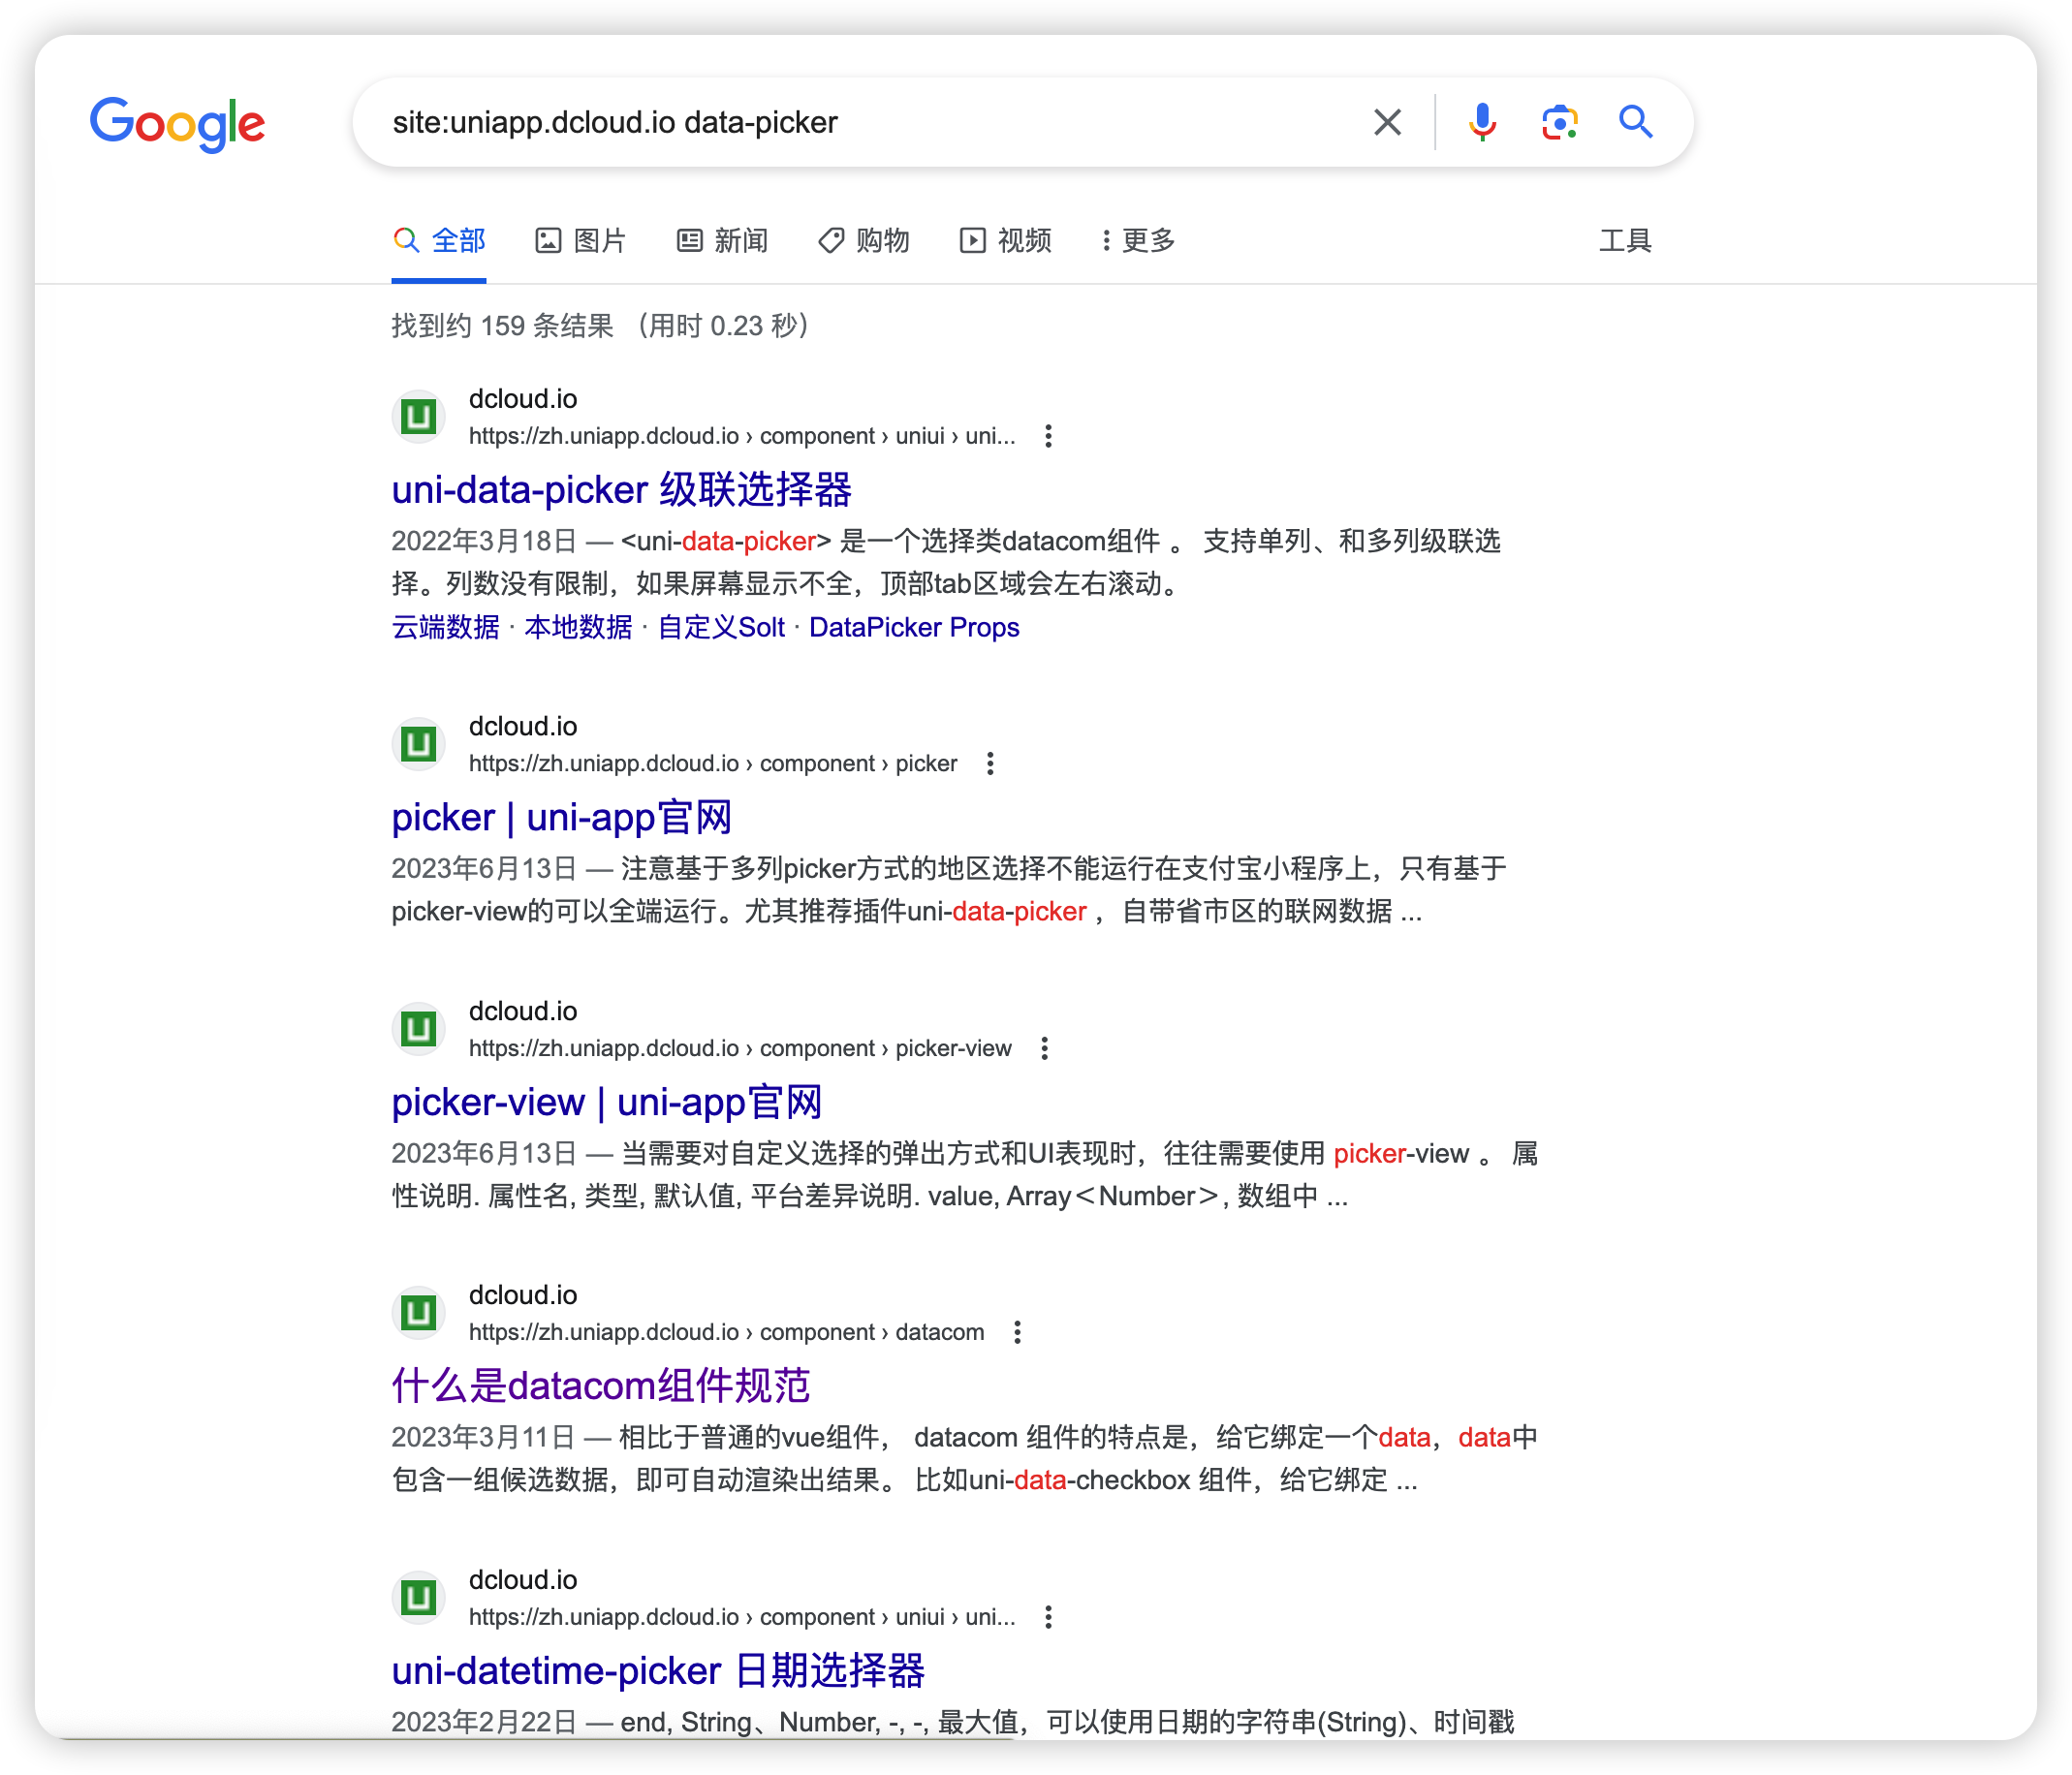Open three-dot menu for picker result
Screen dimensions: 2072x1775
tap(990, 764)
